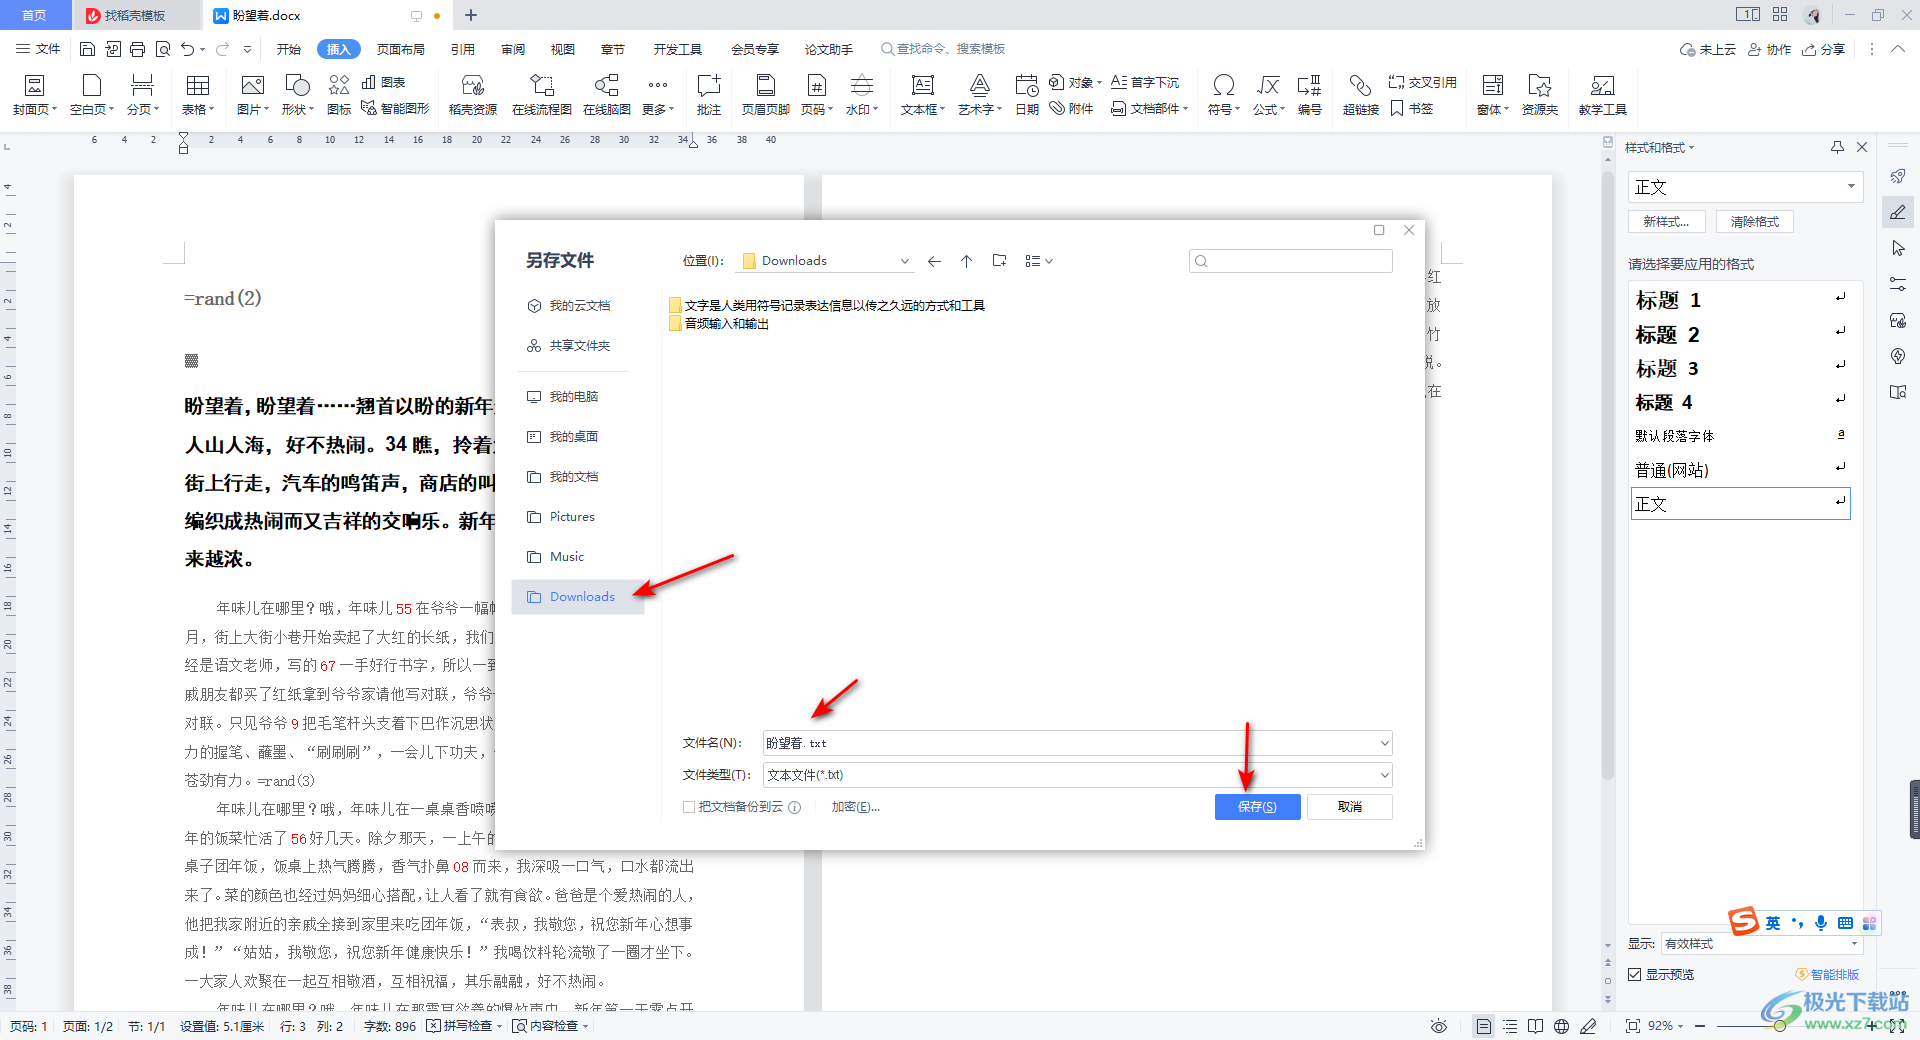Insert the date (日期)
The height and width of the screenshot is (1040, 1920).
coord(1027,95)
